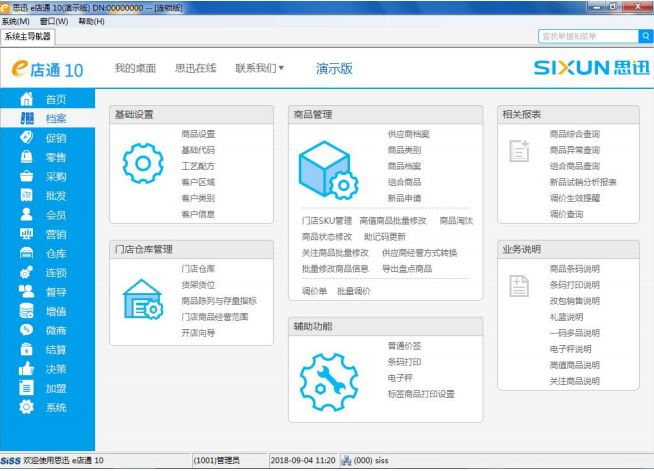Click the 辅助功能 wrench gear icon

(x=329, y=382)
